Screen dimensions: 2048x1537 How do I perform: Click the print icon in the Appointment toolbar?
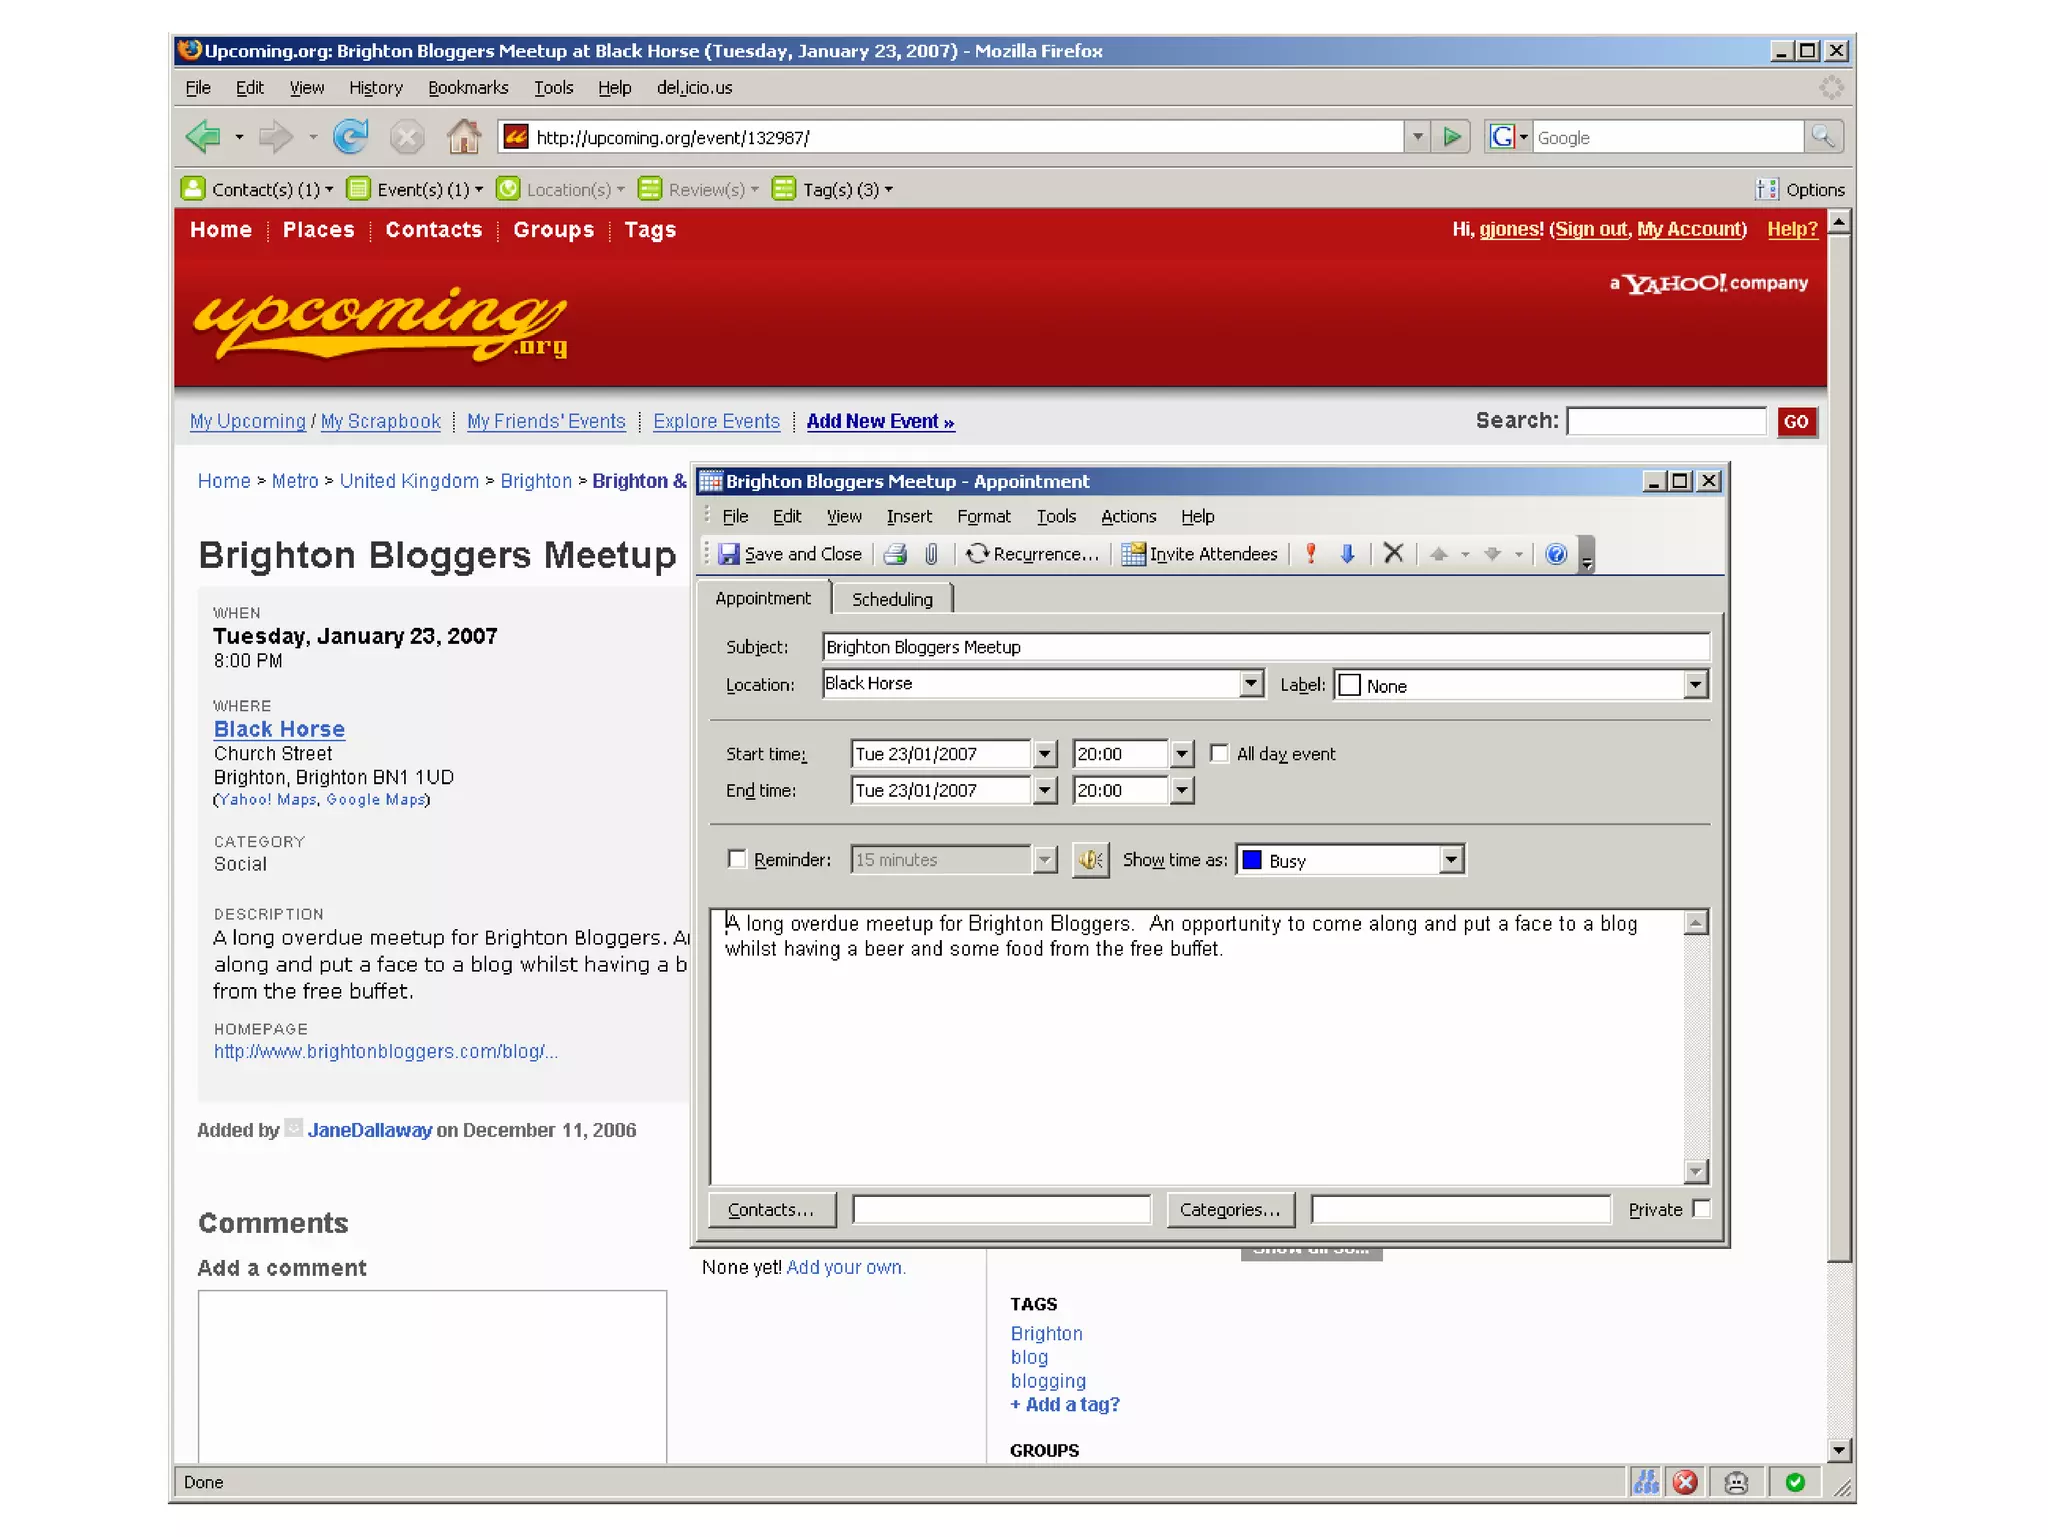pyautogui.click(x=895, y=554)
